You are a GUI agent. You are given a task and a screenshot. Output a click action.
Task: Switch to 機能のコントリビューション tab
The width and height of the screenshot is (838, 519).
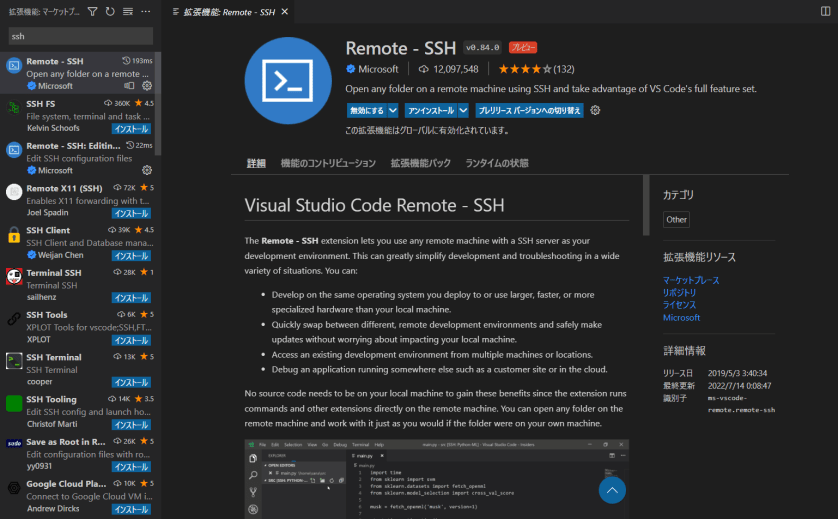328,163
